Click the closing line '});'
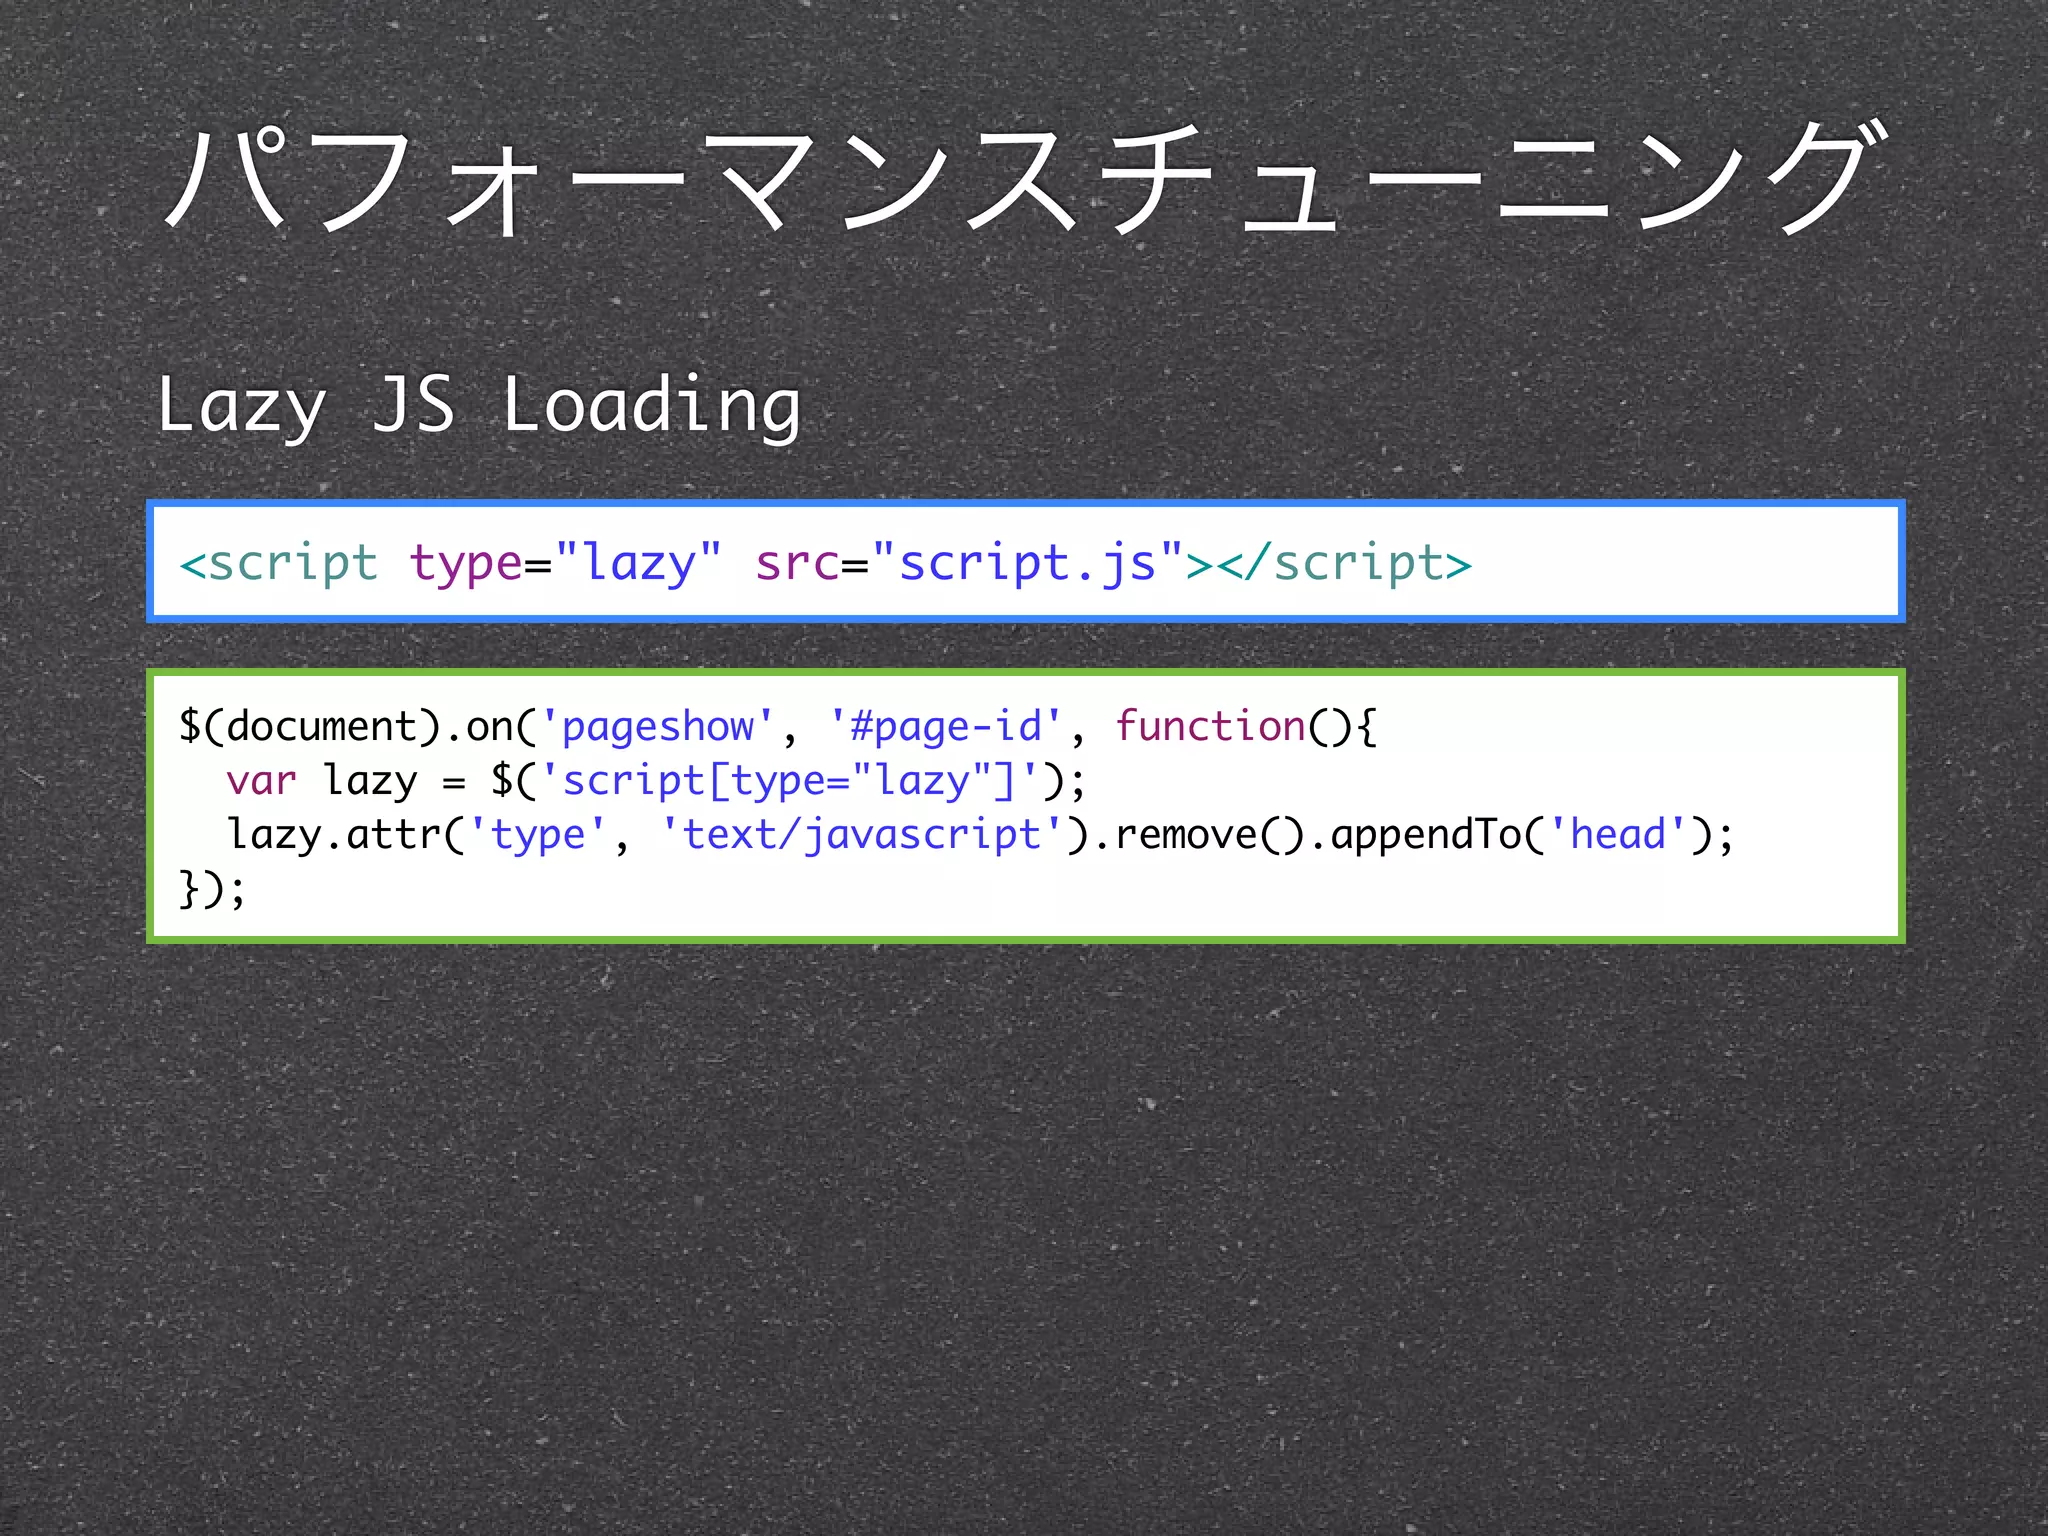This screenshot has width=2048, height=1536. click(x=212, y=889)
